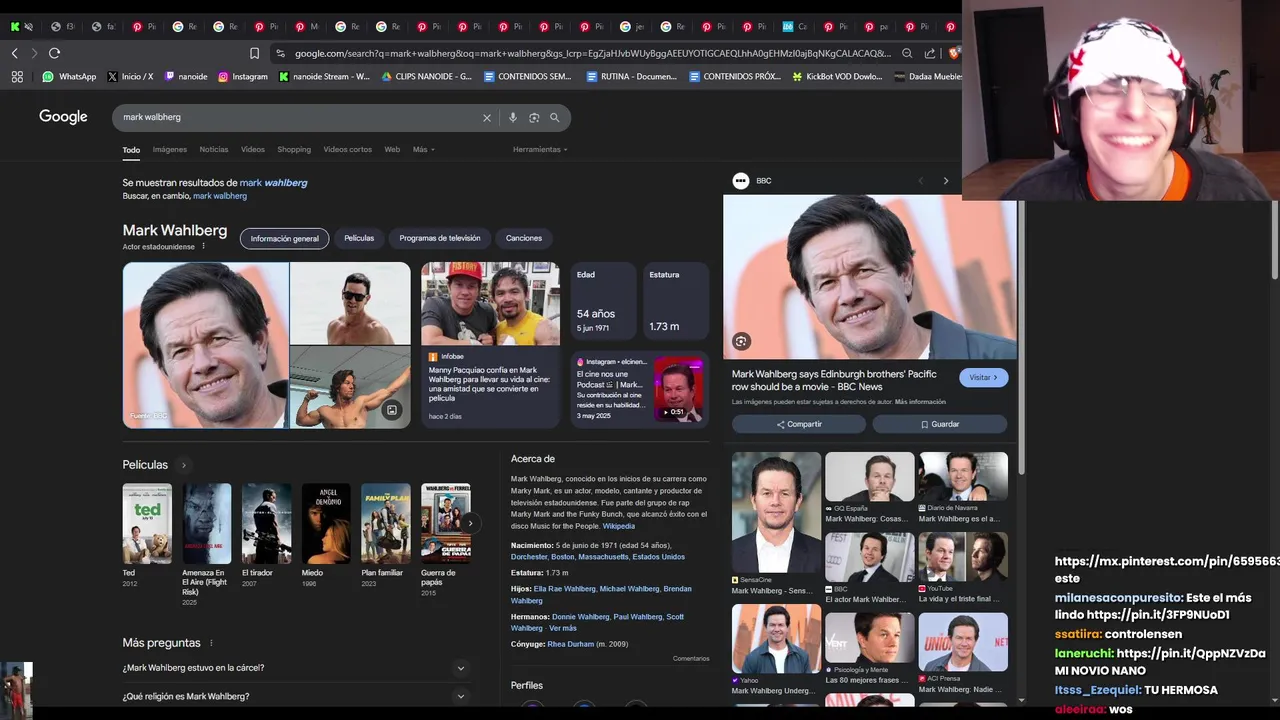
Task: Clear the Google search box with the X
Action: click(487, 118)
